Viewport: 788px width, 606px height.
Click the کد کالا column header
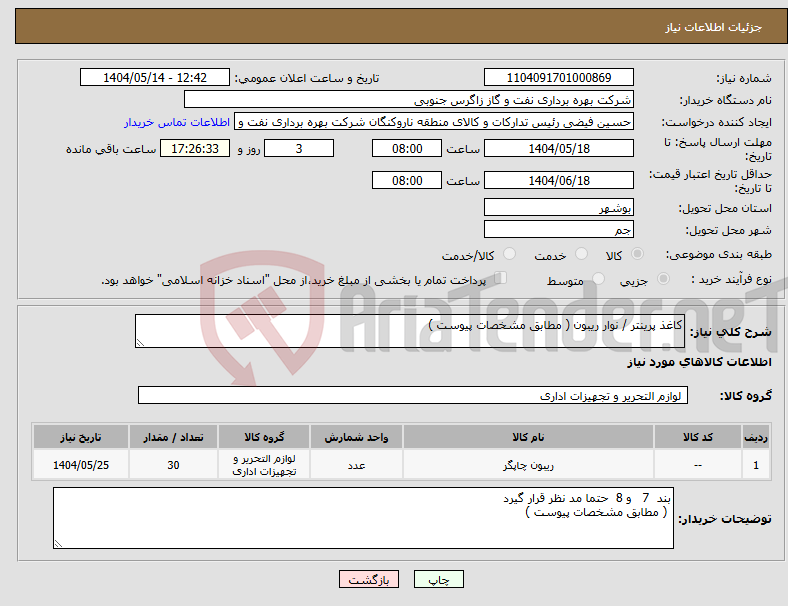pyautogui.click(x=698, y=437)
